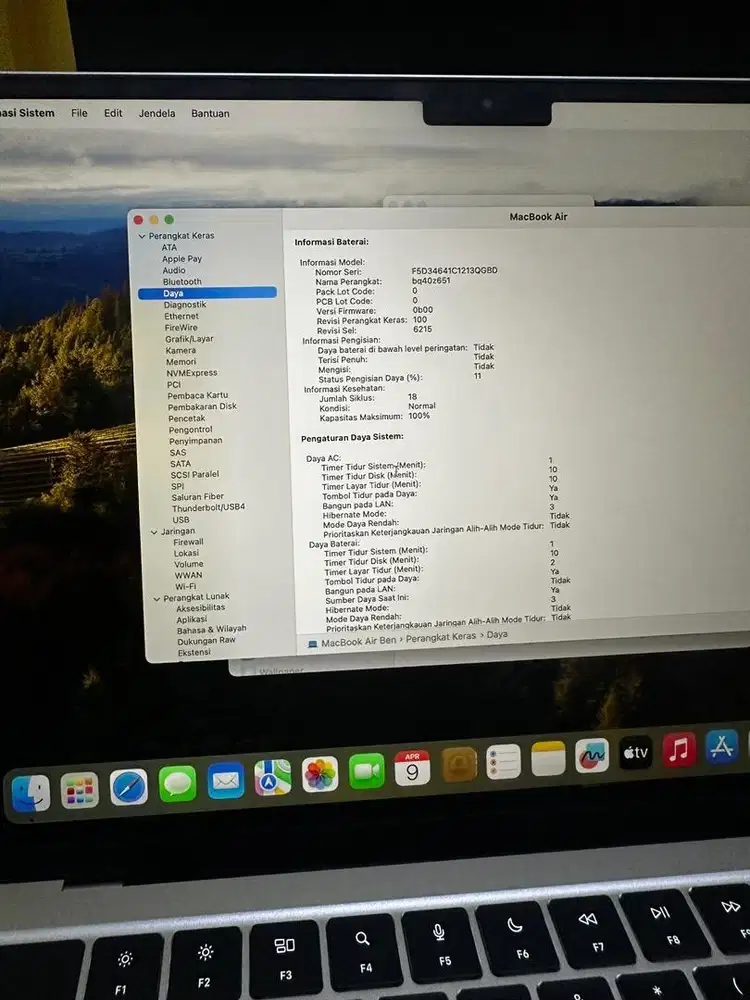Select Bahasa & Wilayah in sidebar
Screen dimensions: 750x1000
(212, 629)
